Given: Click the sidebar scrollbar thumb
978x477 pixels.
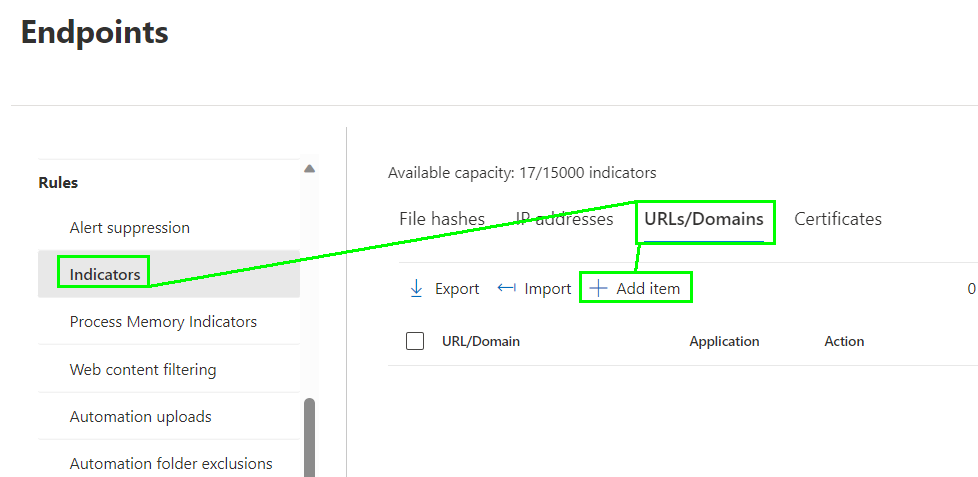Looking at the screenshot, I should tap(309, 437).
